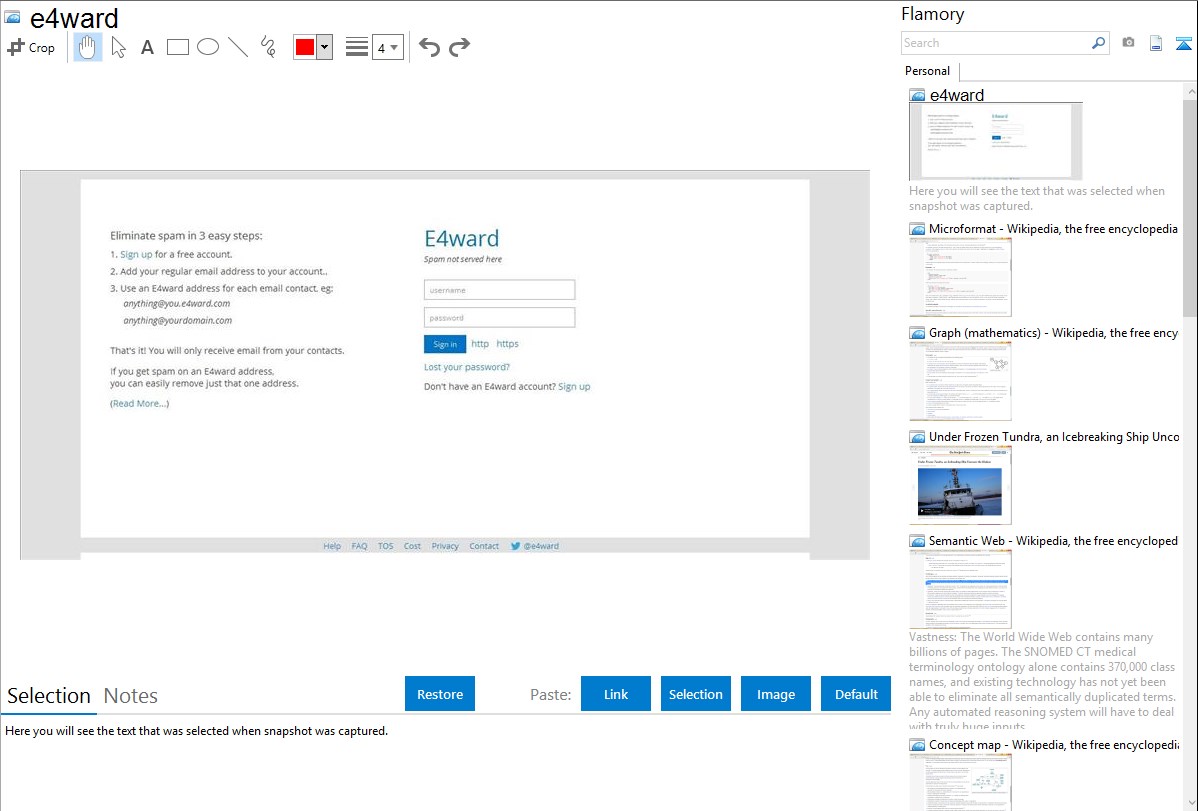The image size is (1198, 811).
Task: Click the Flamory search magnifier icon
Action: (1098, 43)
